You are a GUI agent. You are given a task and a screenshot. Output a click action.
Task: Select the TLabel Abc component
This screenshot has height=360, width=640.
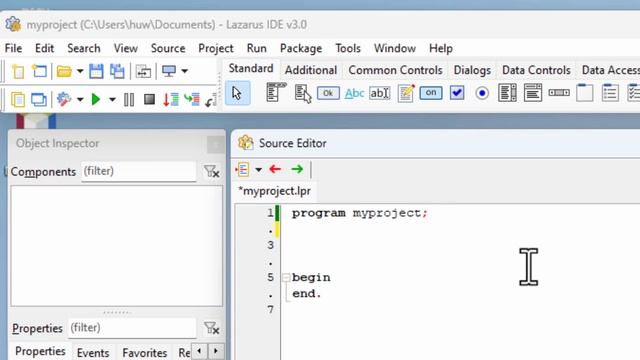click(x=354, y=93)
